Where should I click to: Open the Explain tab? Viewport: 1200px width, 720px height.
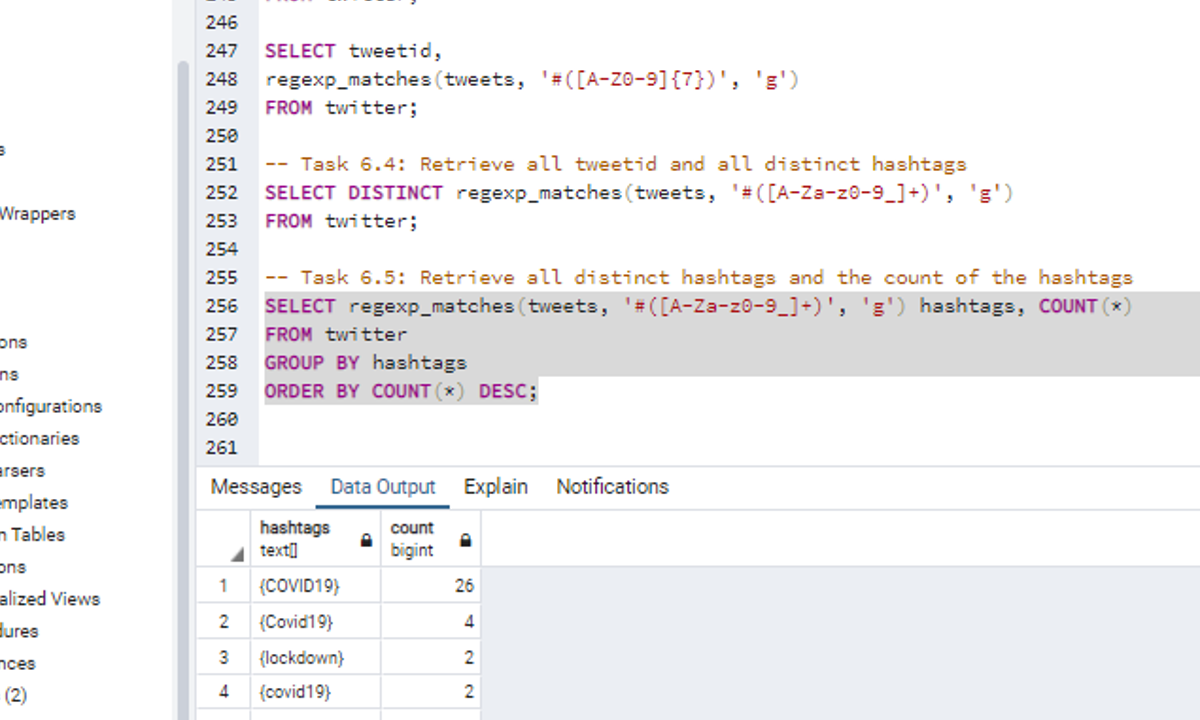point(496,487)
